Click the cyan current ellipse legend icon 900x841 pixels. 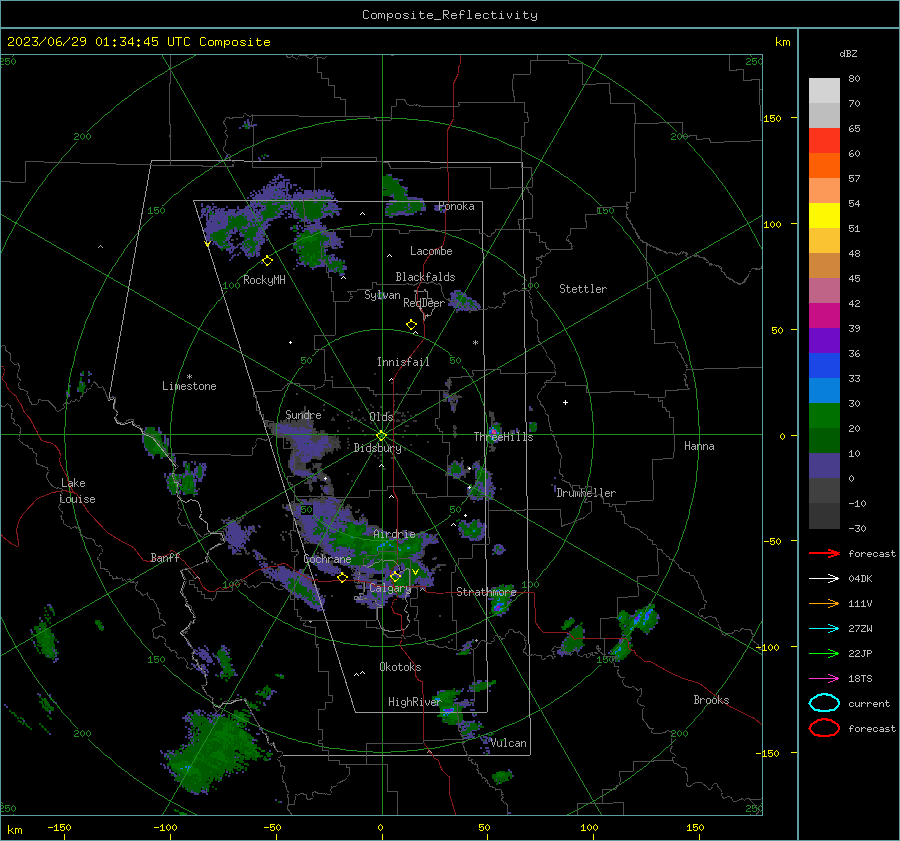coord(824,703)
